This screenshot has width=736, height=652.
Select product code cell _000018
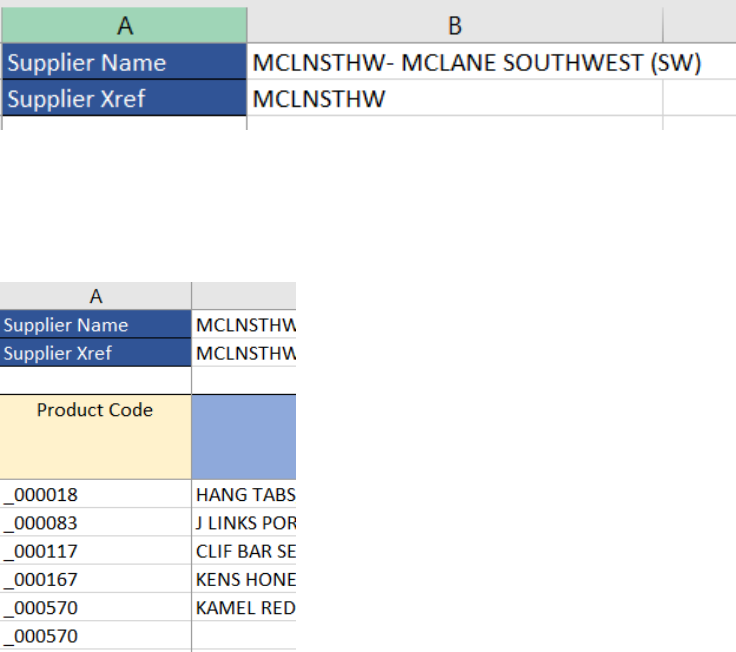[x=95, y=494]
